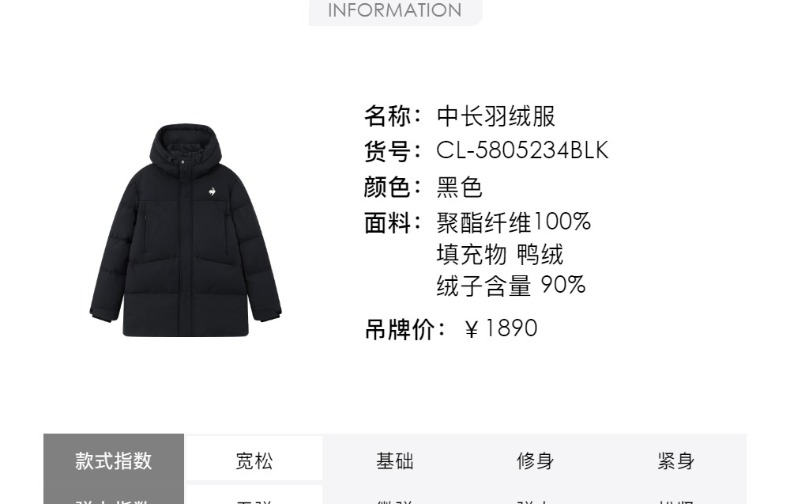Screen dimensions: 790x504
Task: Click the product name 中长羽绒服
Action: point(496,116)
